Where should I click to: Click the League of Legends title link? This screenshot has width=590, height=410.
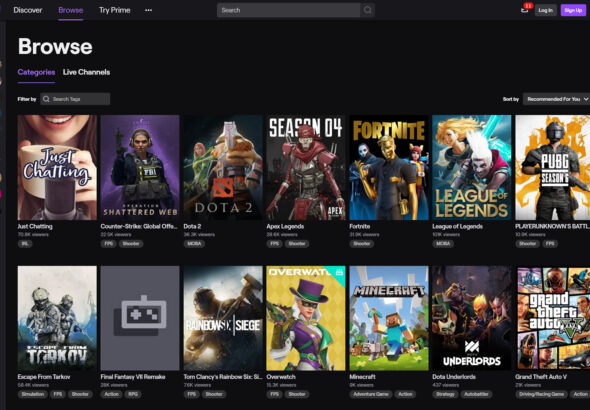click(x=458, y=226)
